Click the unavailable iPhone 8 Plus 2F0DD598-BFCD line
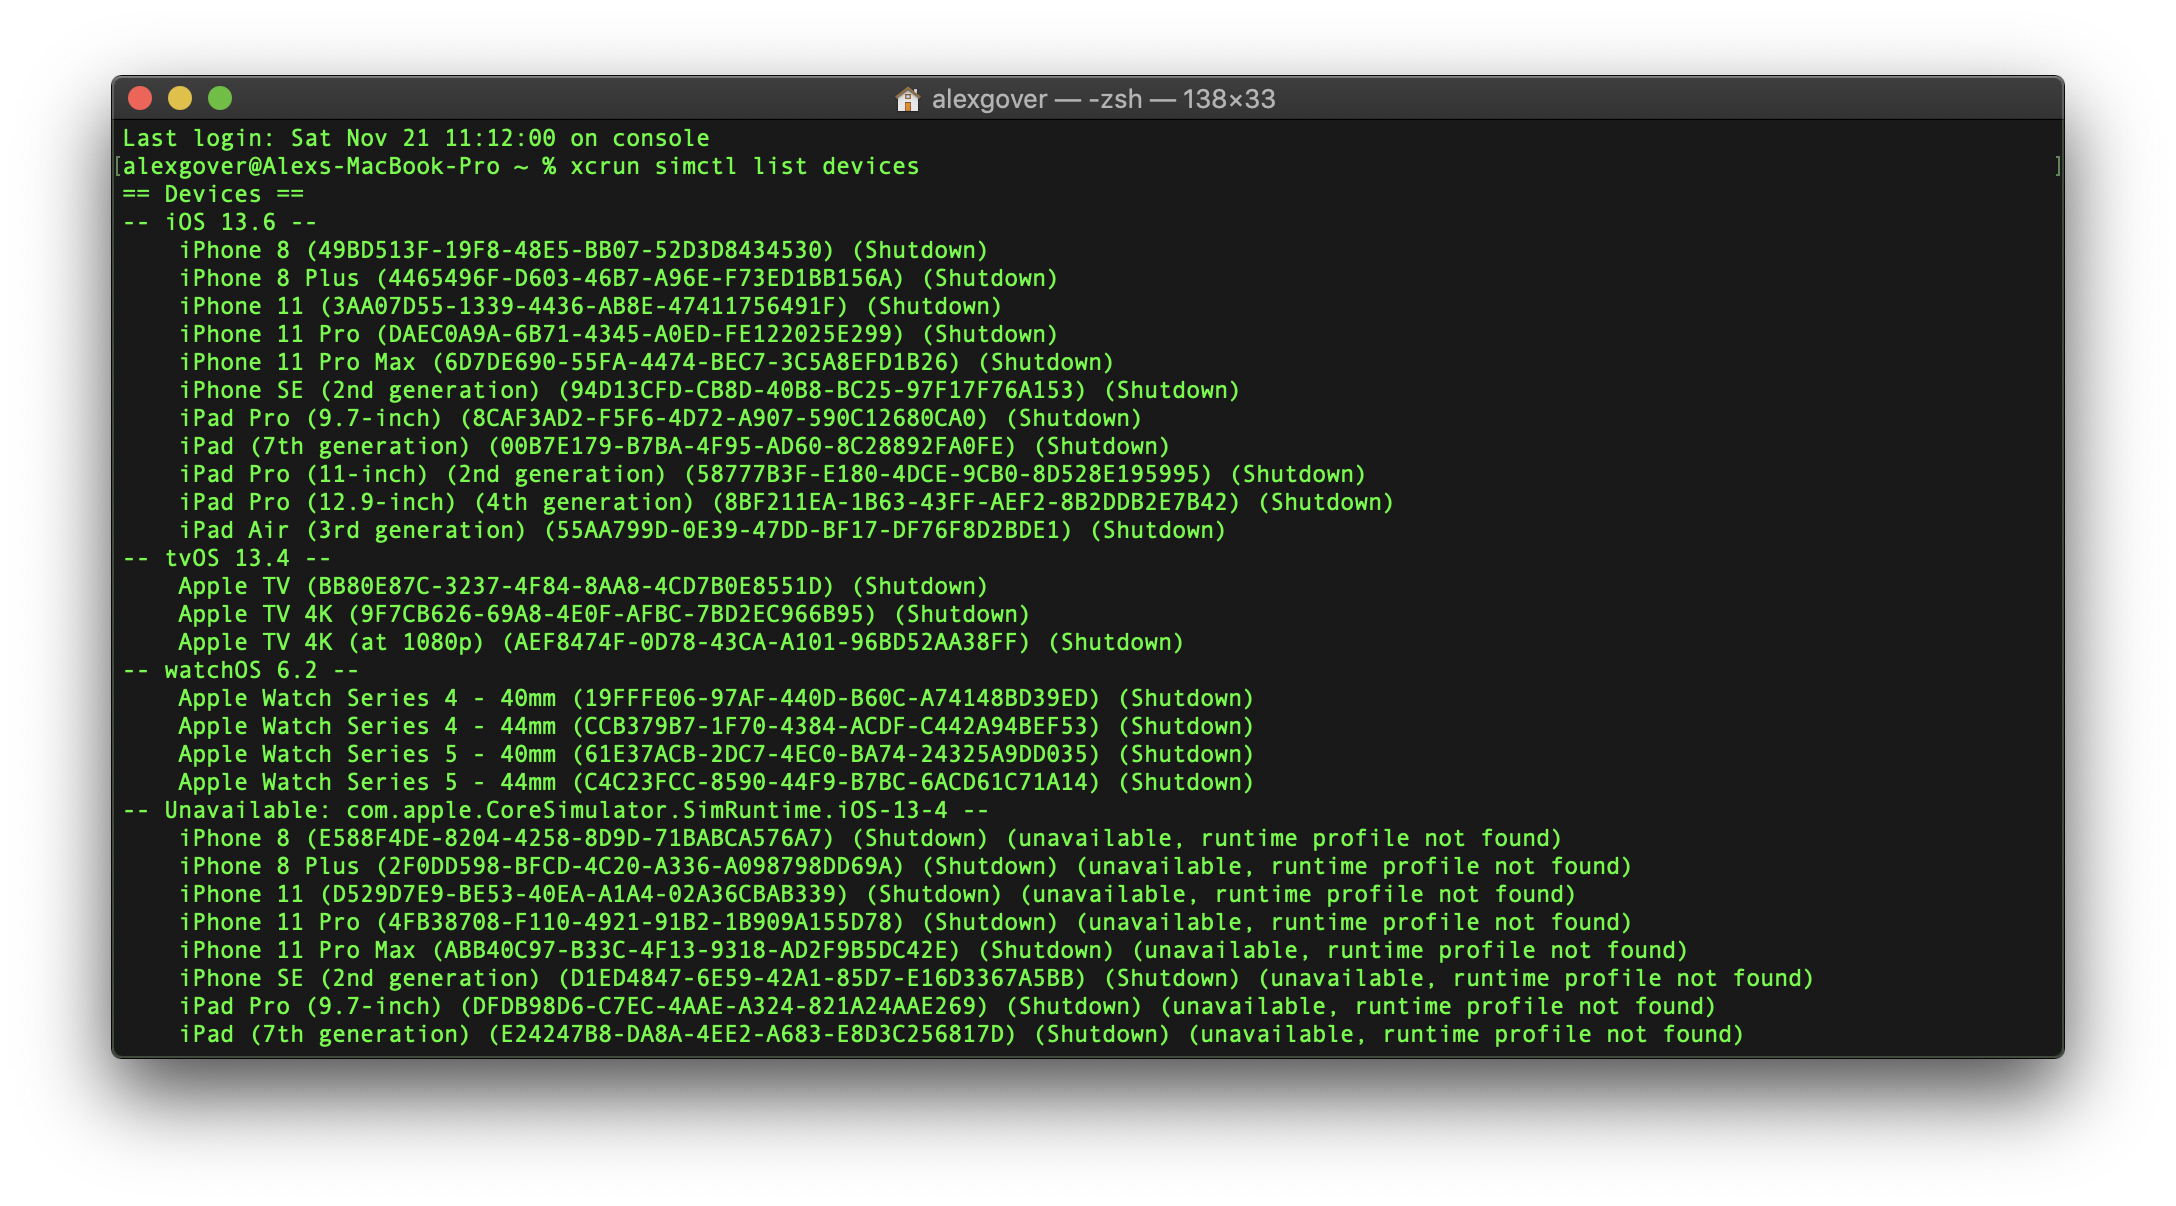Image resolution: width=2176 pixels, height=1206 pixels. 905,866
